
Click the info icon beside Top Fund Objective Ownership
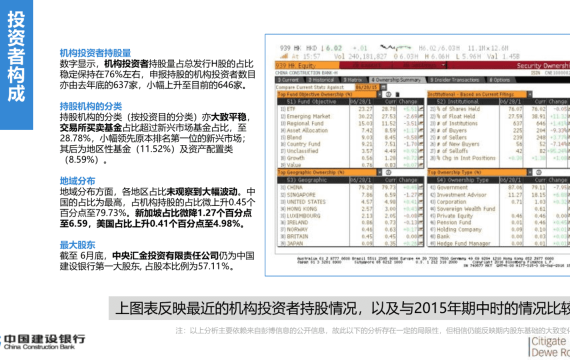click(388, 94)
